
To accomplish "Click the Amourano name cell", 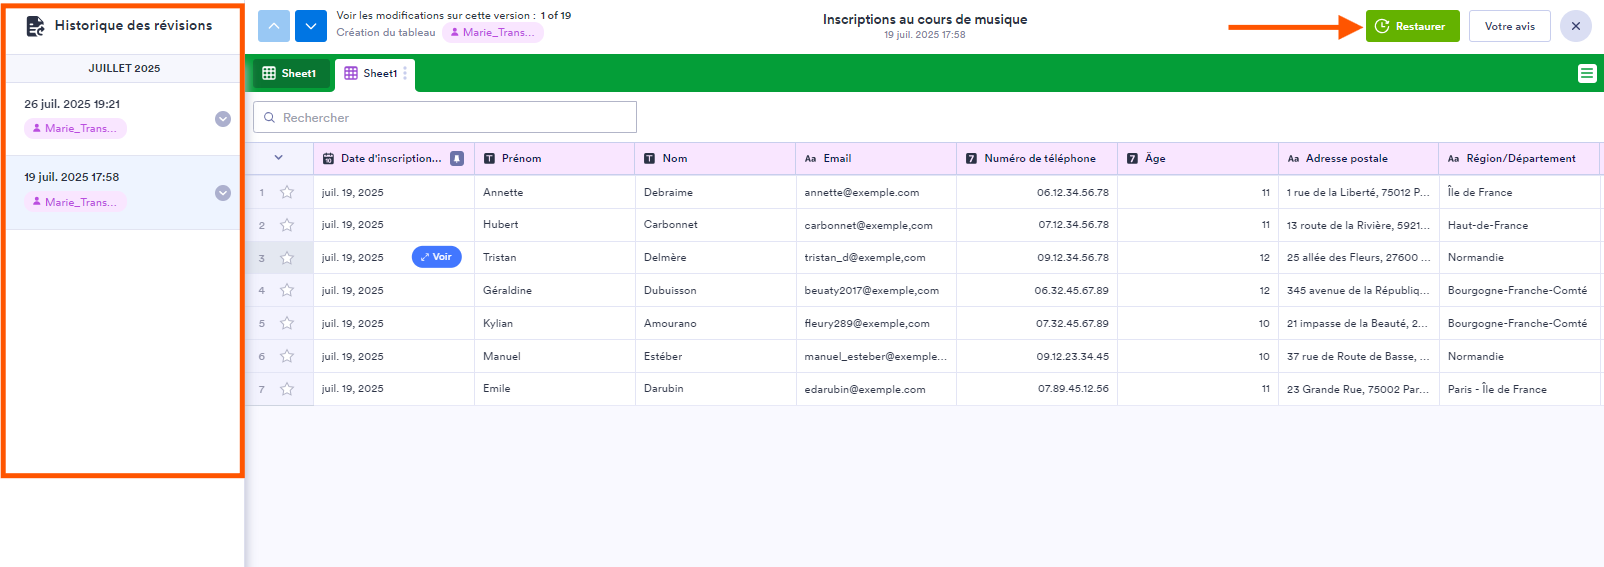I will tap(716, 323).
